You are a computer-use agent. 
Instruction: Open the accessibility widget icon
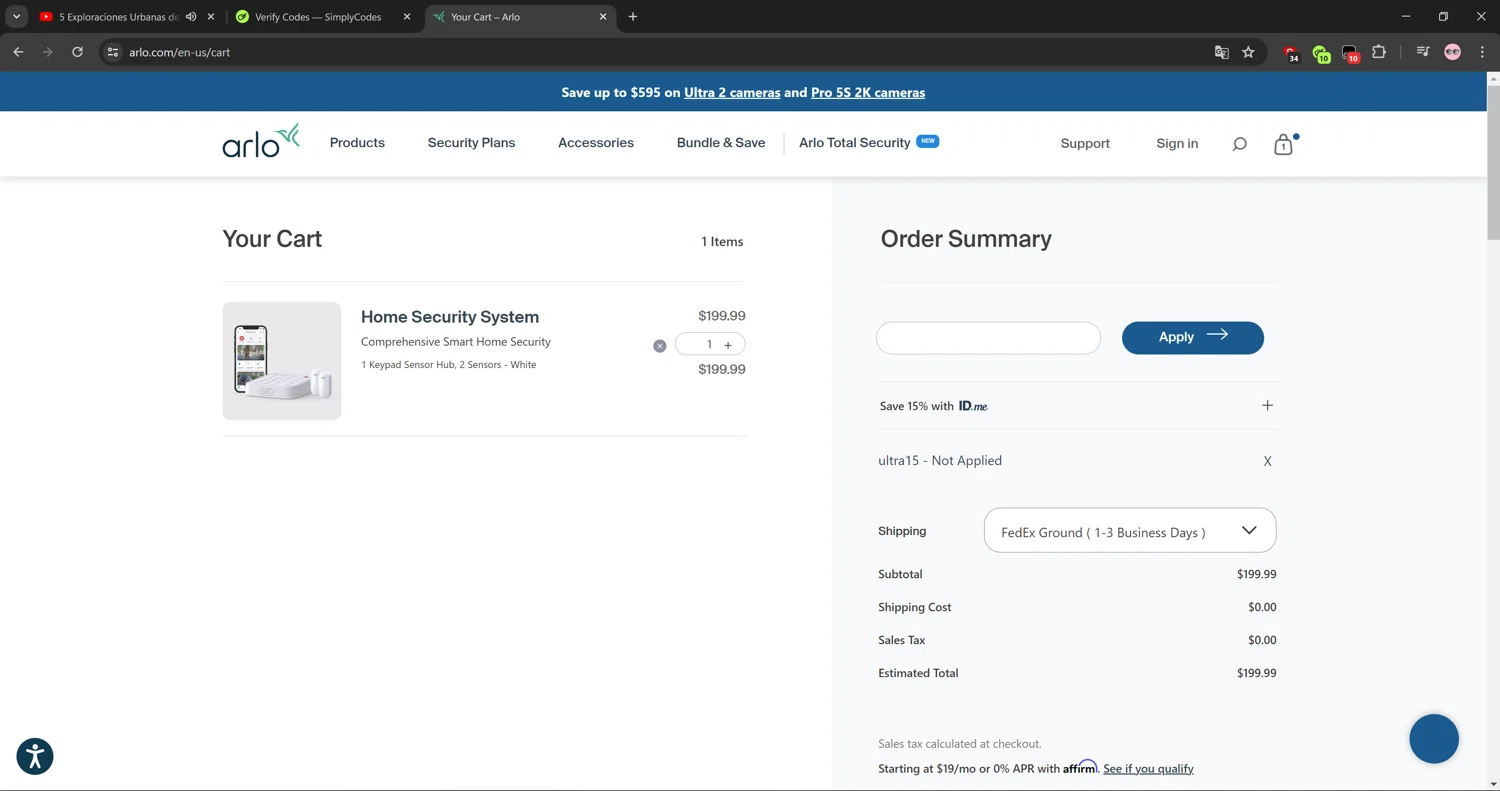coord(35,756)
